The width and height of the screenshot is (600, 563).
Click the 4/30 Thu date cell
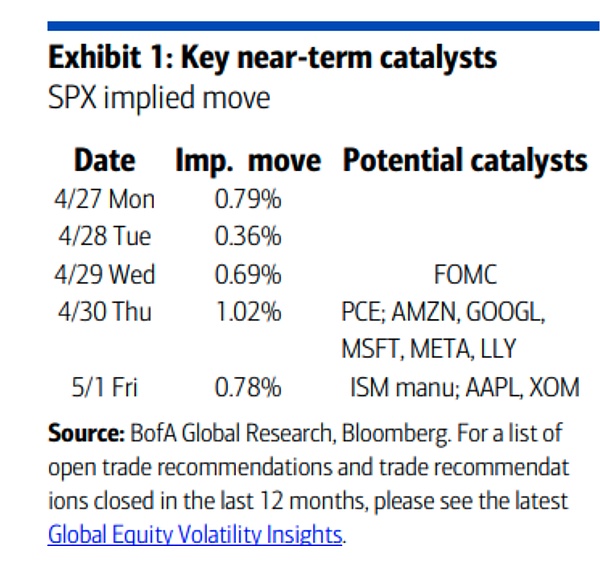coord(103,311)
